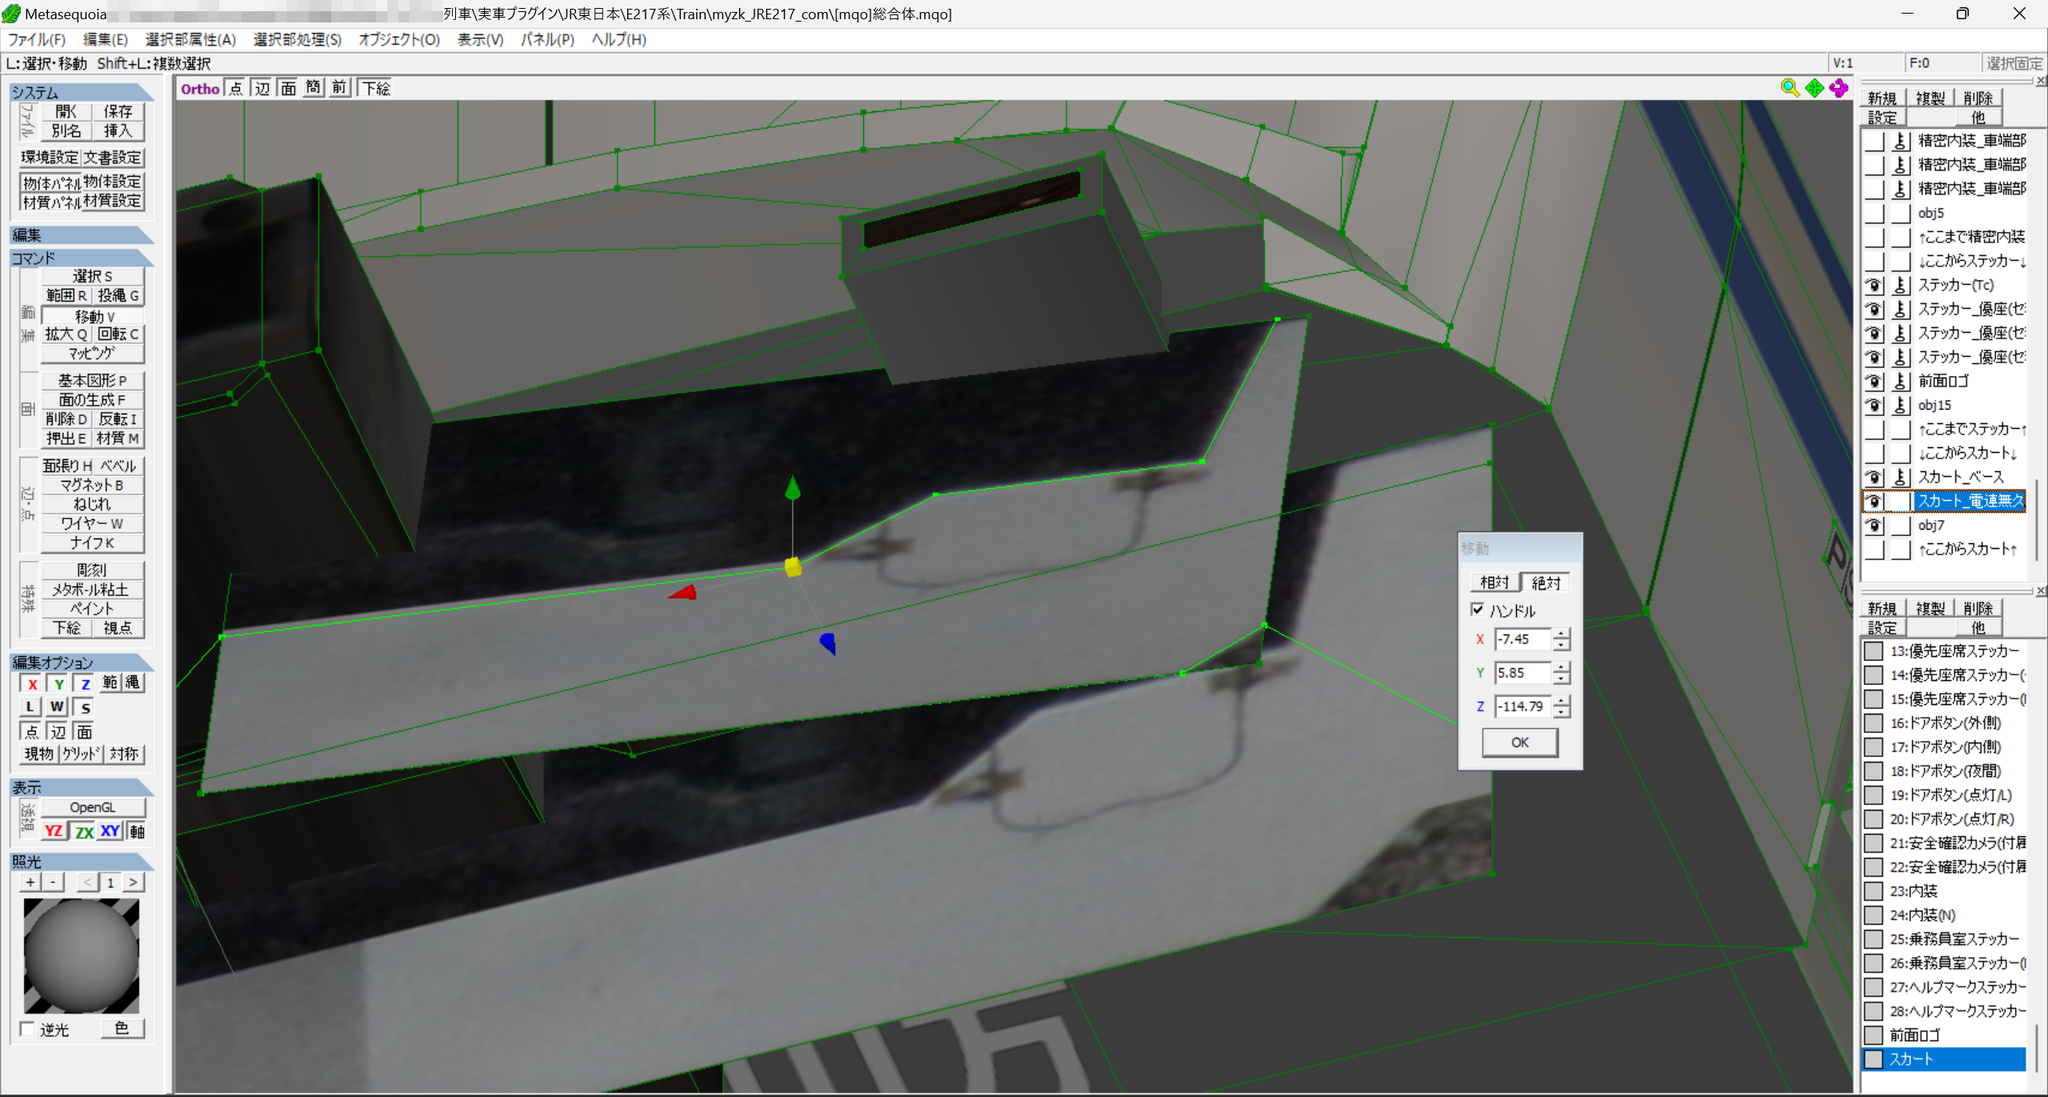Toggle the Z axis edit option
Image resolution: width=2048 pixels, height=1097 pixels.
coord(85,684)
